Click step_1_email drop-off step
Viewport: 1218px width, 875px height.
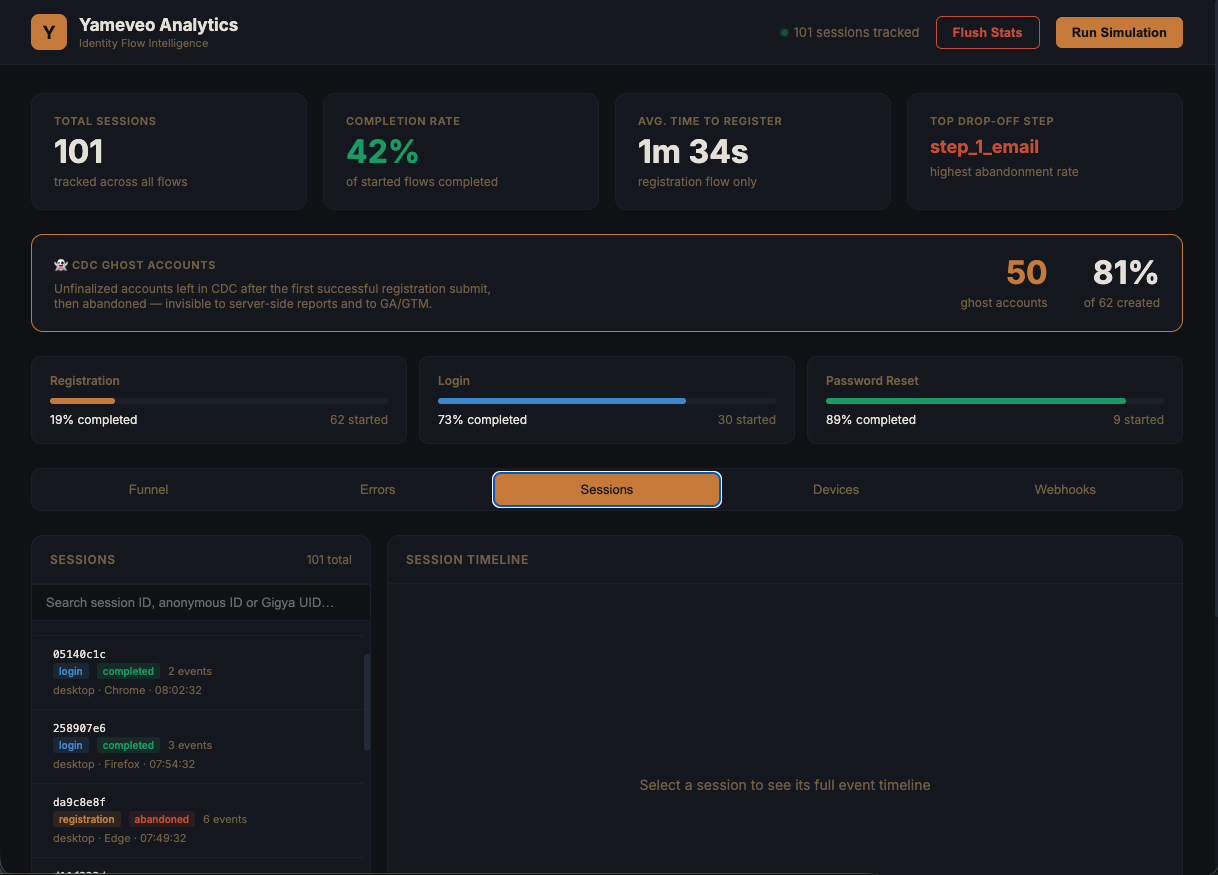(984, 147)
